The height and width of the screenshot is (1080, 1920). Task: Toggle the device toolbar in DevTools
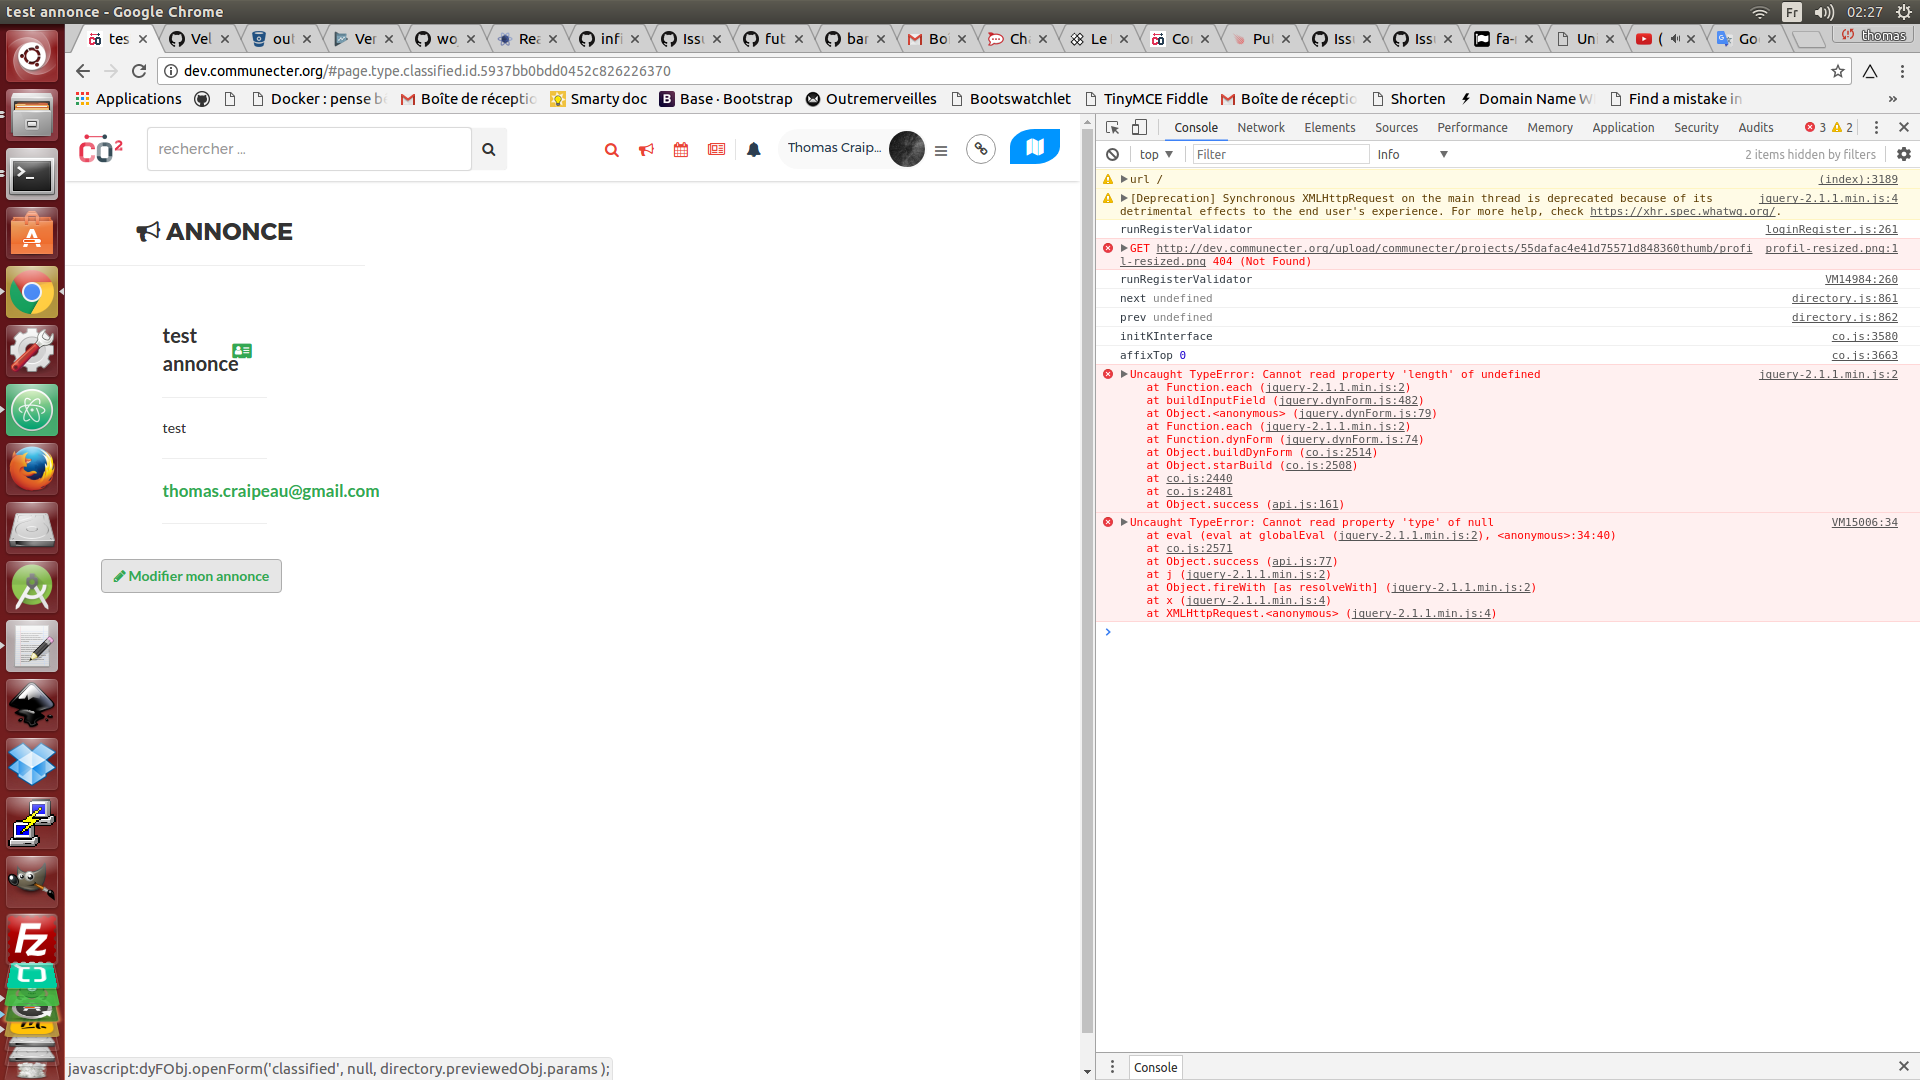click(x=1139, y=128)
